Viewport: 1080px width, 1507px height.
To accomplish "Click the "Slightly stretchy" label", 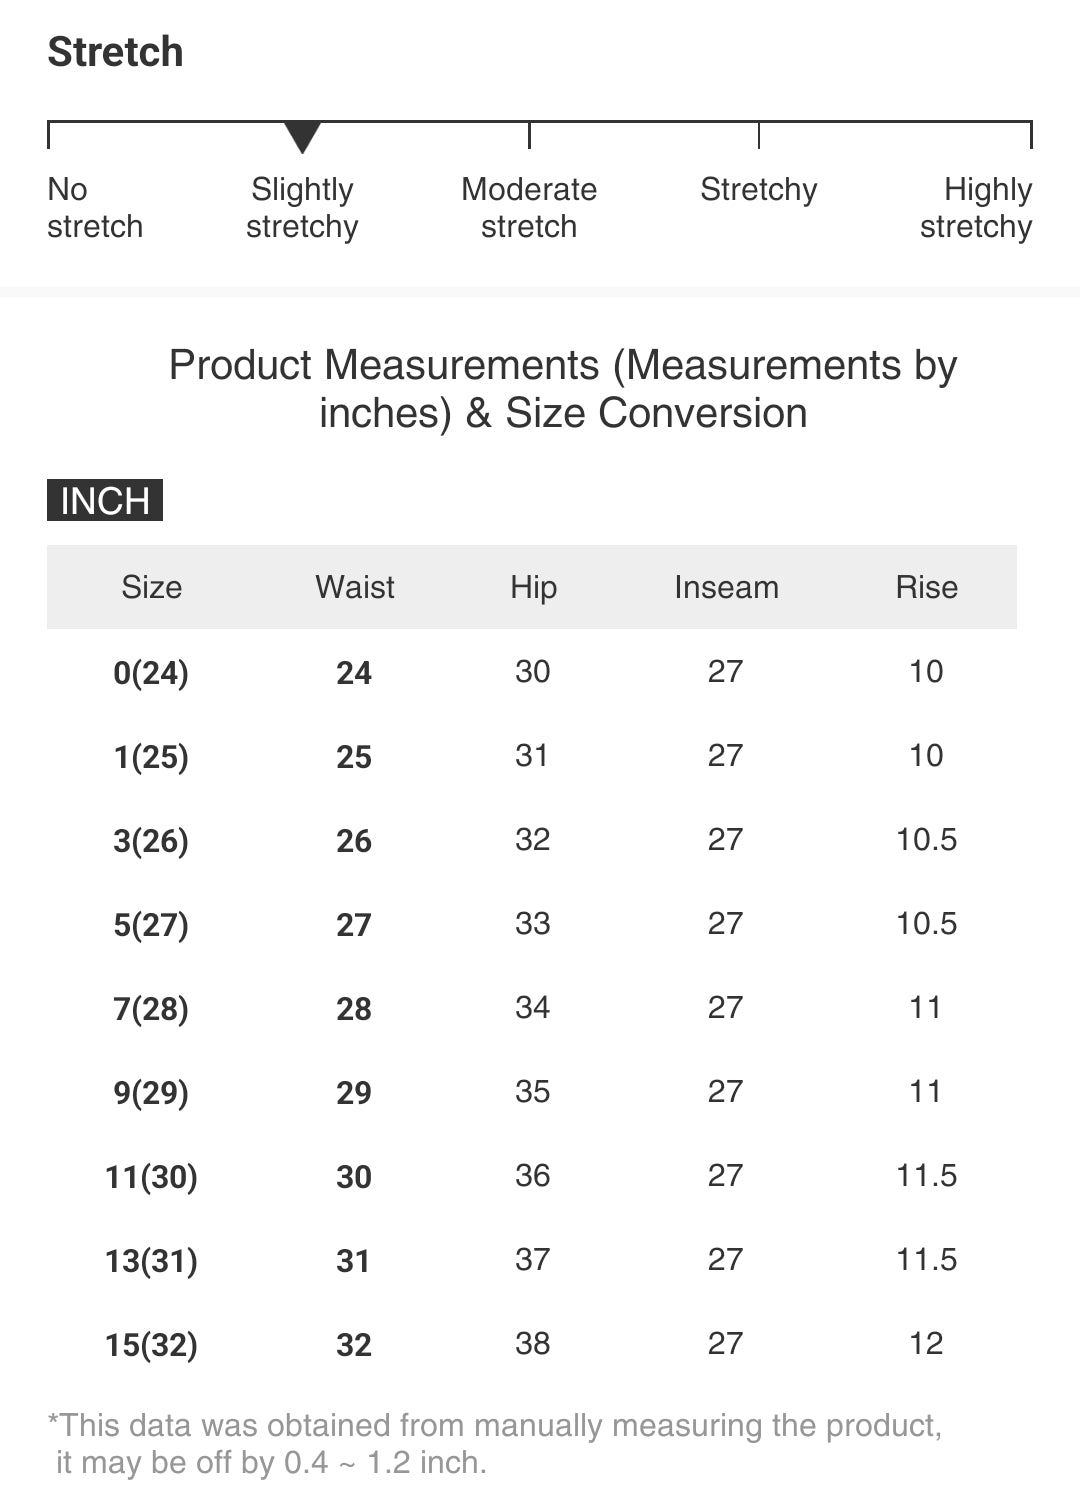I will (302, 208).
